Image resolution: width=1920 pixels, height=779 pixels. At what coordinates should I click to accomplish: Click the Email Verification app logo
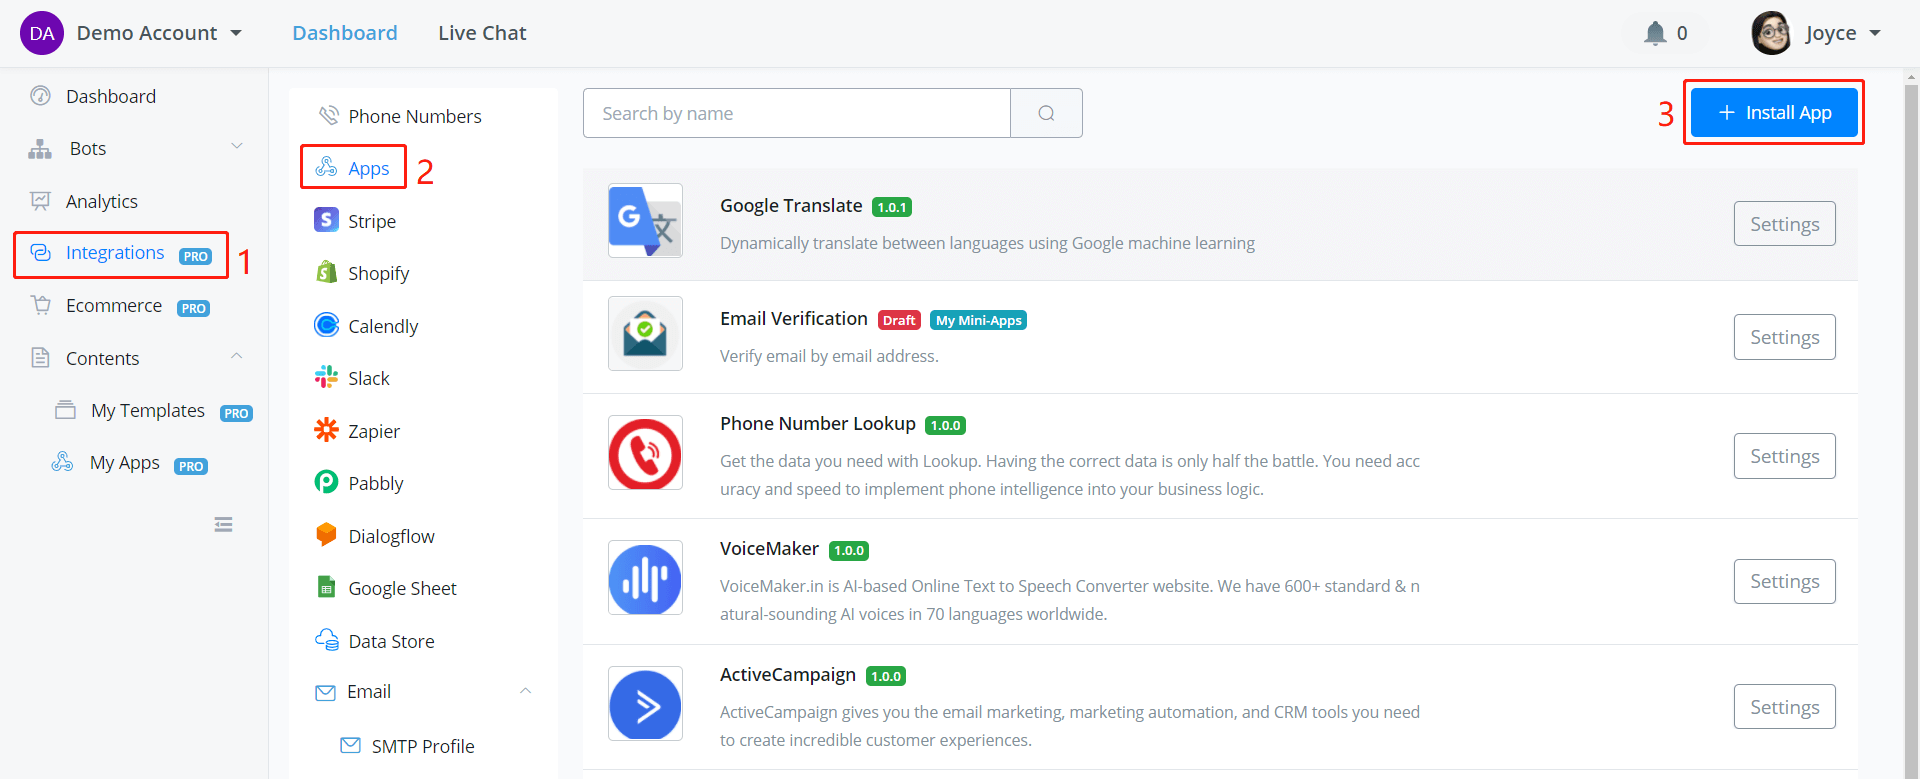point(645,334)
